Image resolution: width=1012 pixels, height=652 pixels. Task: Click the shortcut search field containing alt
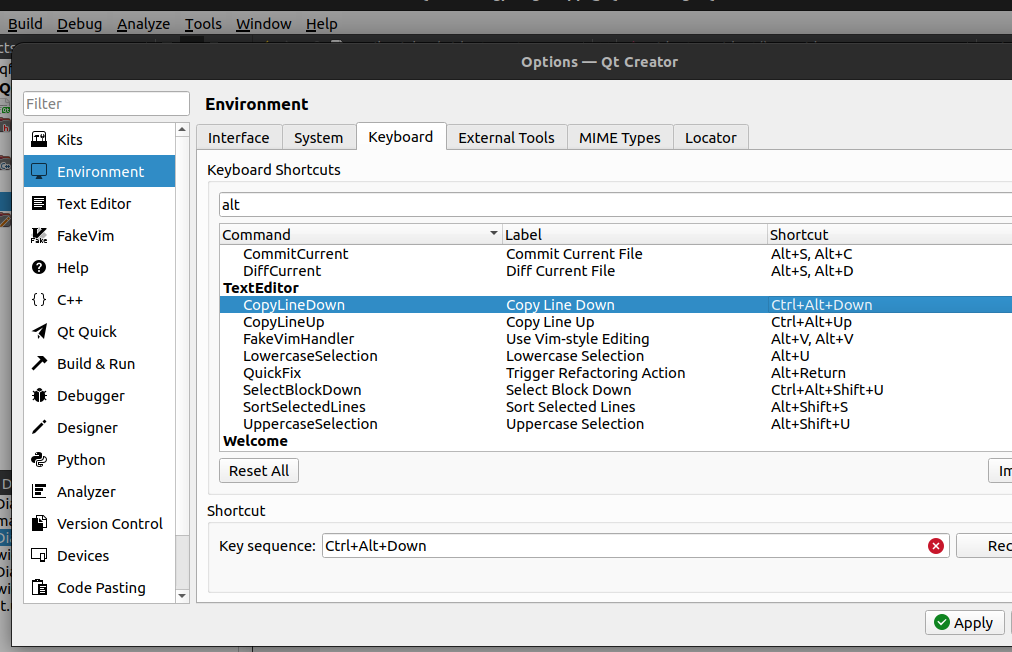(x=600, y=205)
